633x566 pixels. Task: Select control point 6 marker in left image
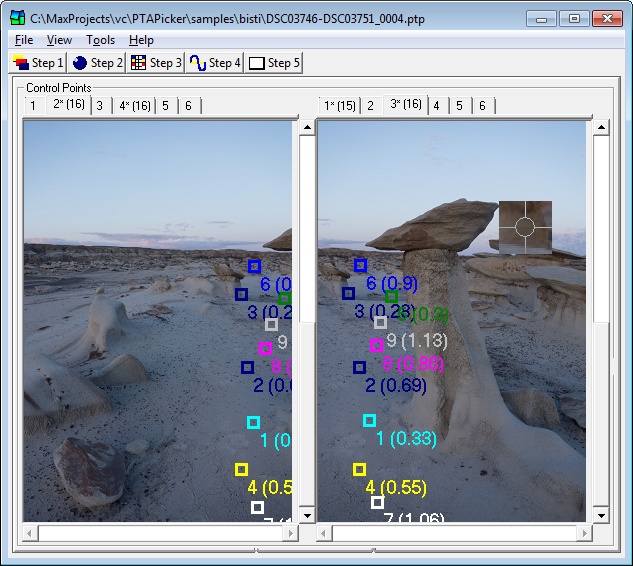pos(254,266)
